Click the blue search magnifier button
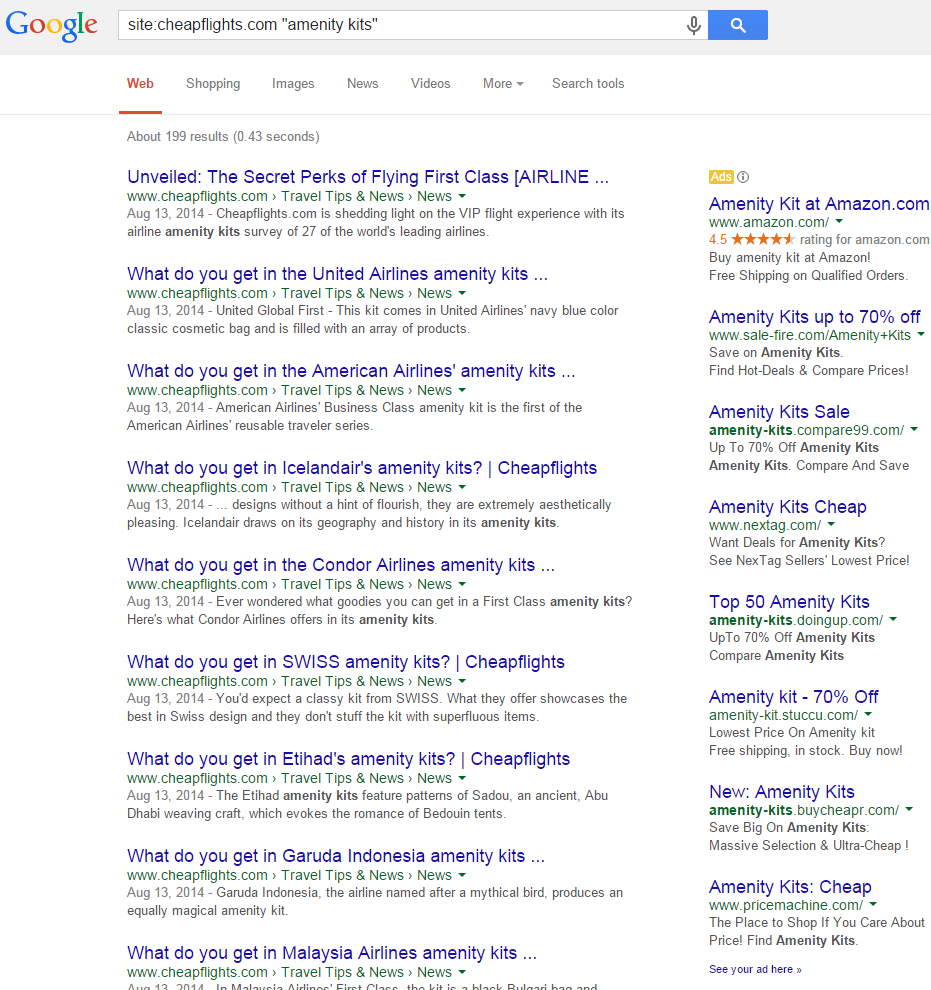Image resolution: width=931 pixels, height=990 pixels. pos(737,25)
